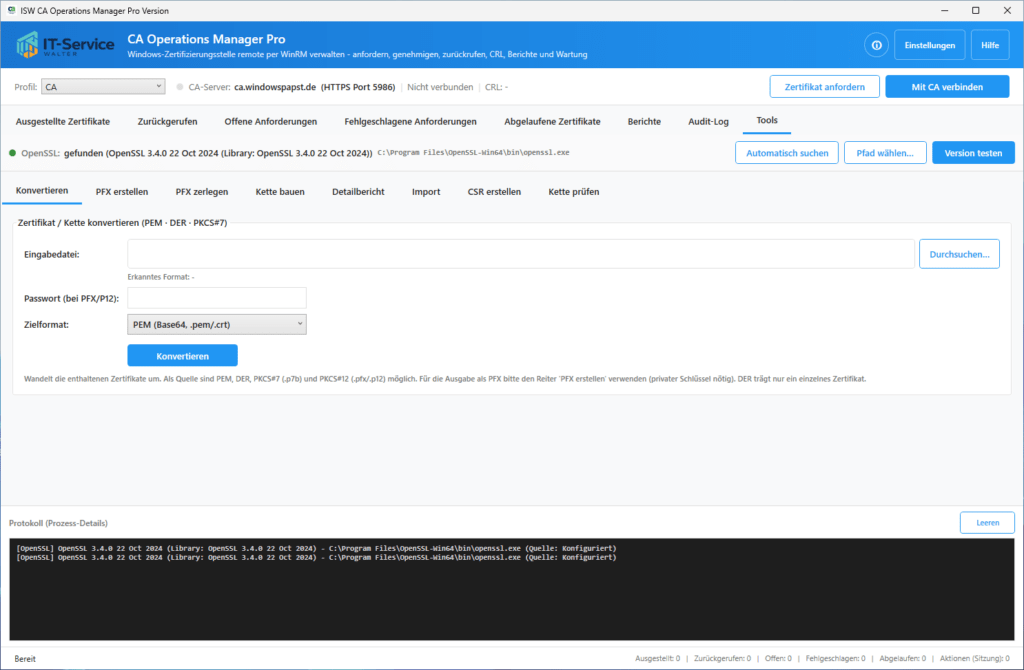
Task: Click the (HTTPS Port 5986) text
Action: (x=358, y=87)
